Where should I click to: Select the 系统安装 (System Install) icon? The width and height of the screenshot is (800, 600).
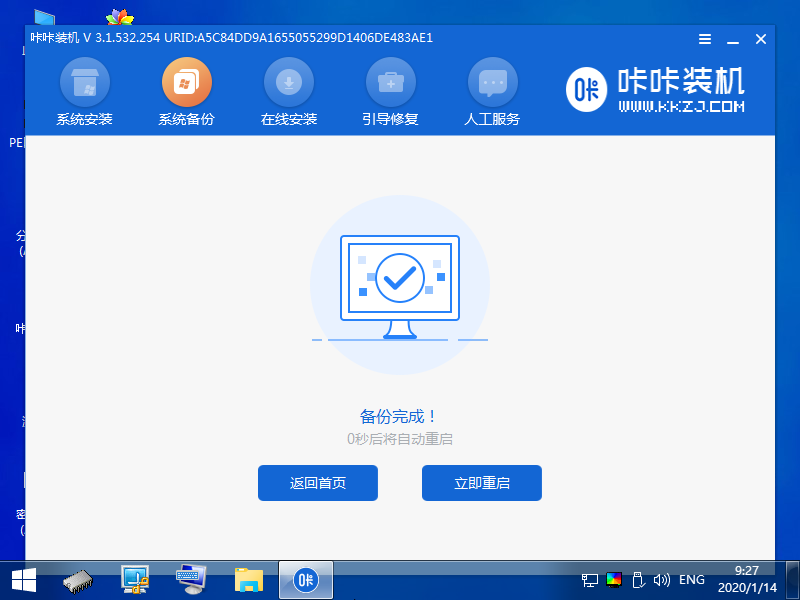tap(85, 90)
